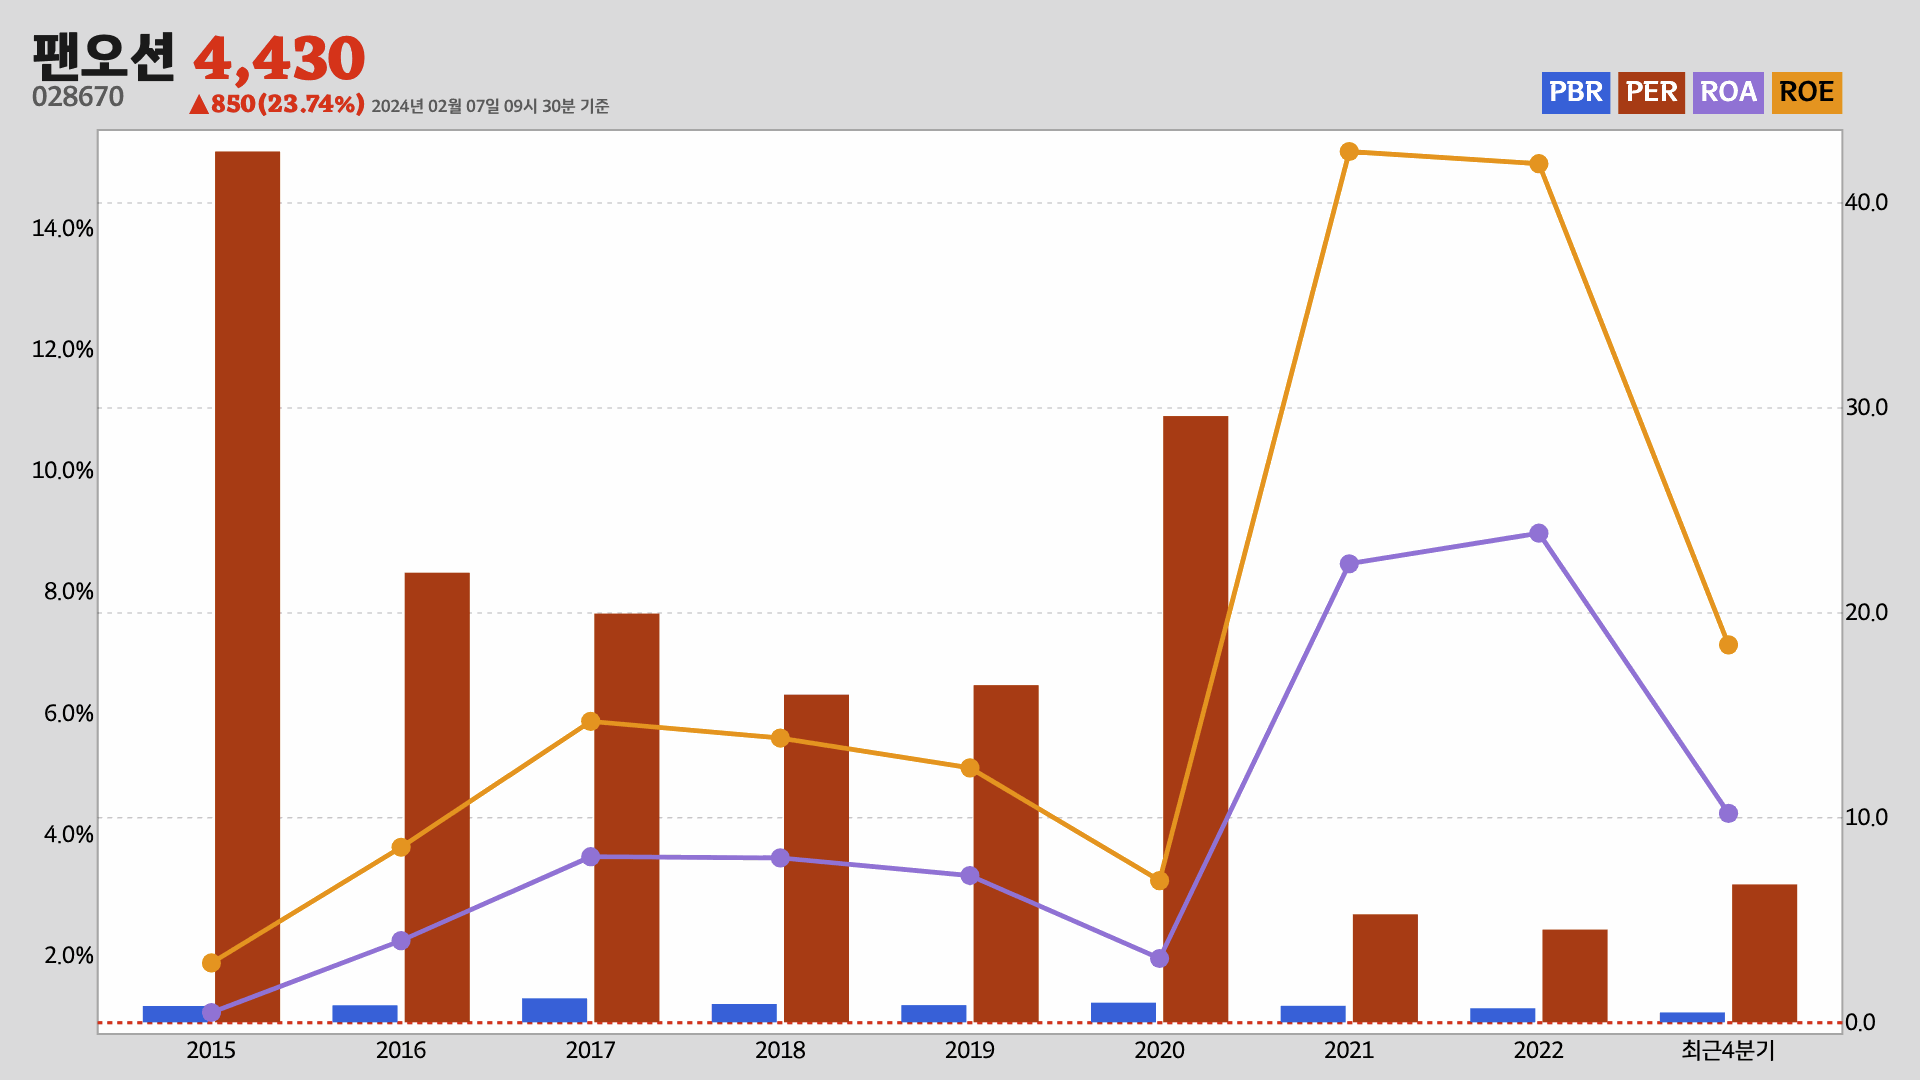Screen dimensions: 1920x1080
Task: Click the 2015 x-axis label
Action: (x=211, y=1051)
